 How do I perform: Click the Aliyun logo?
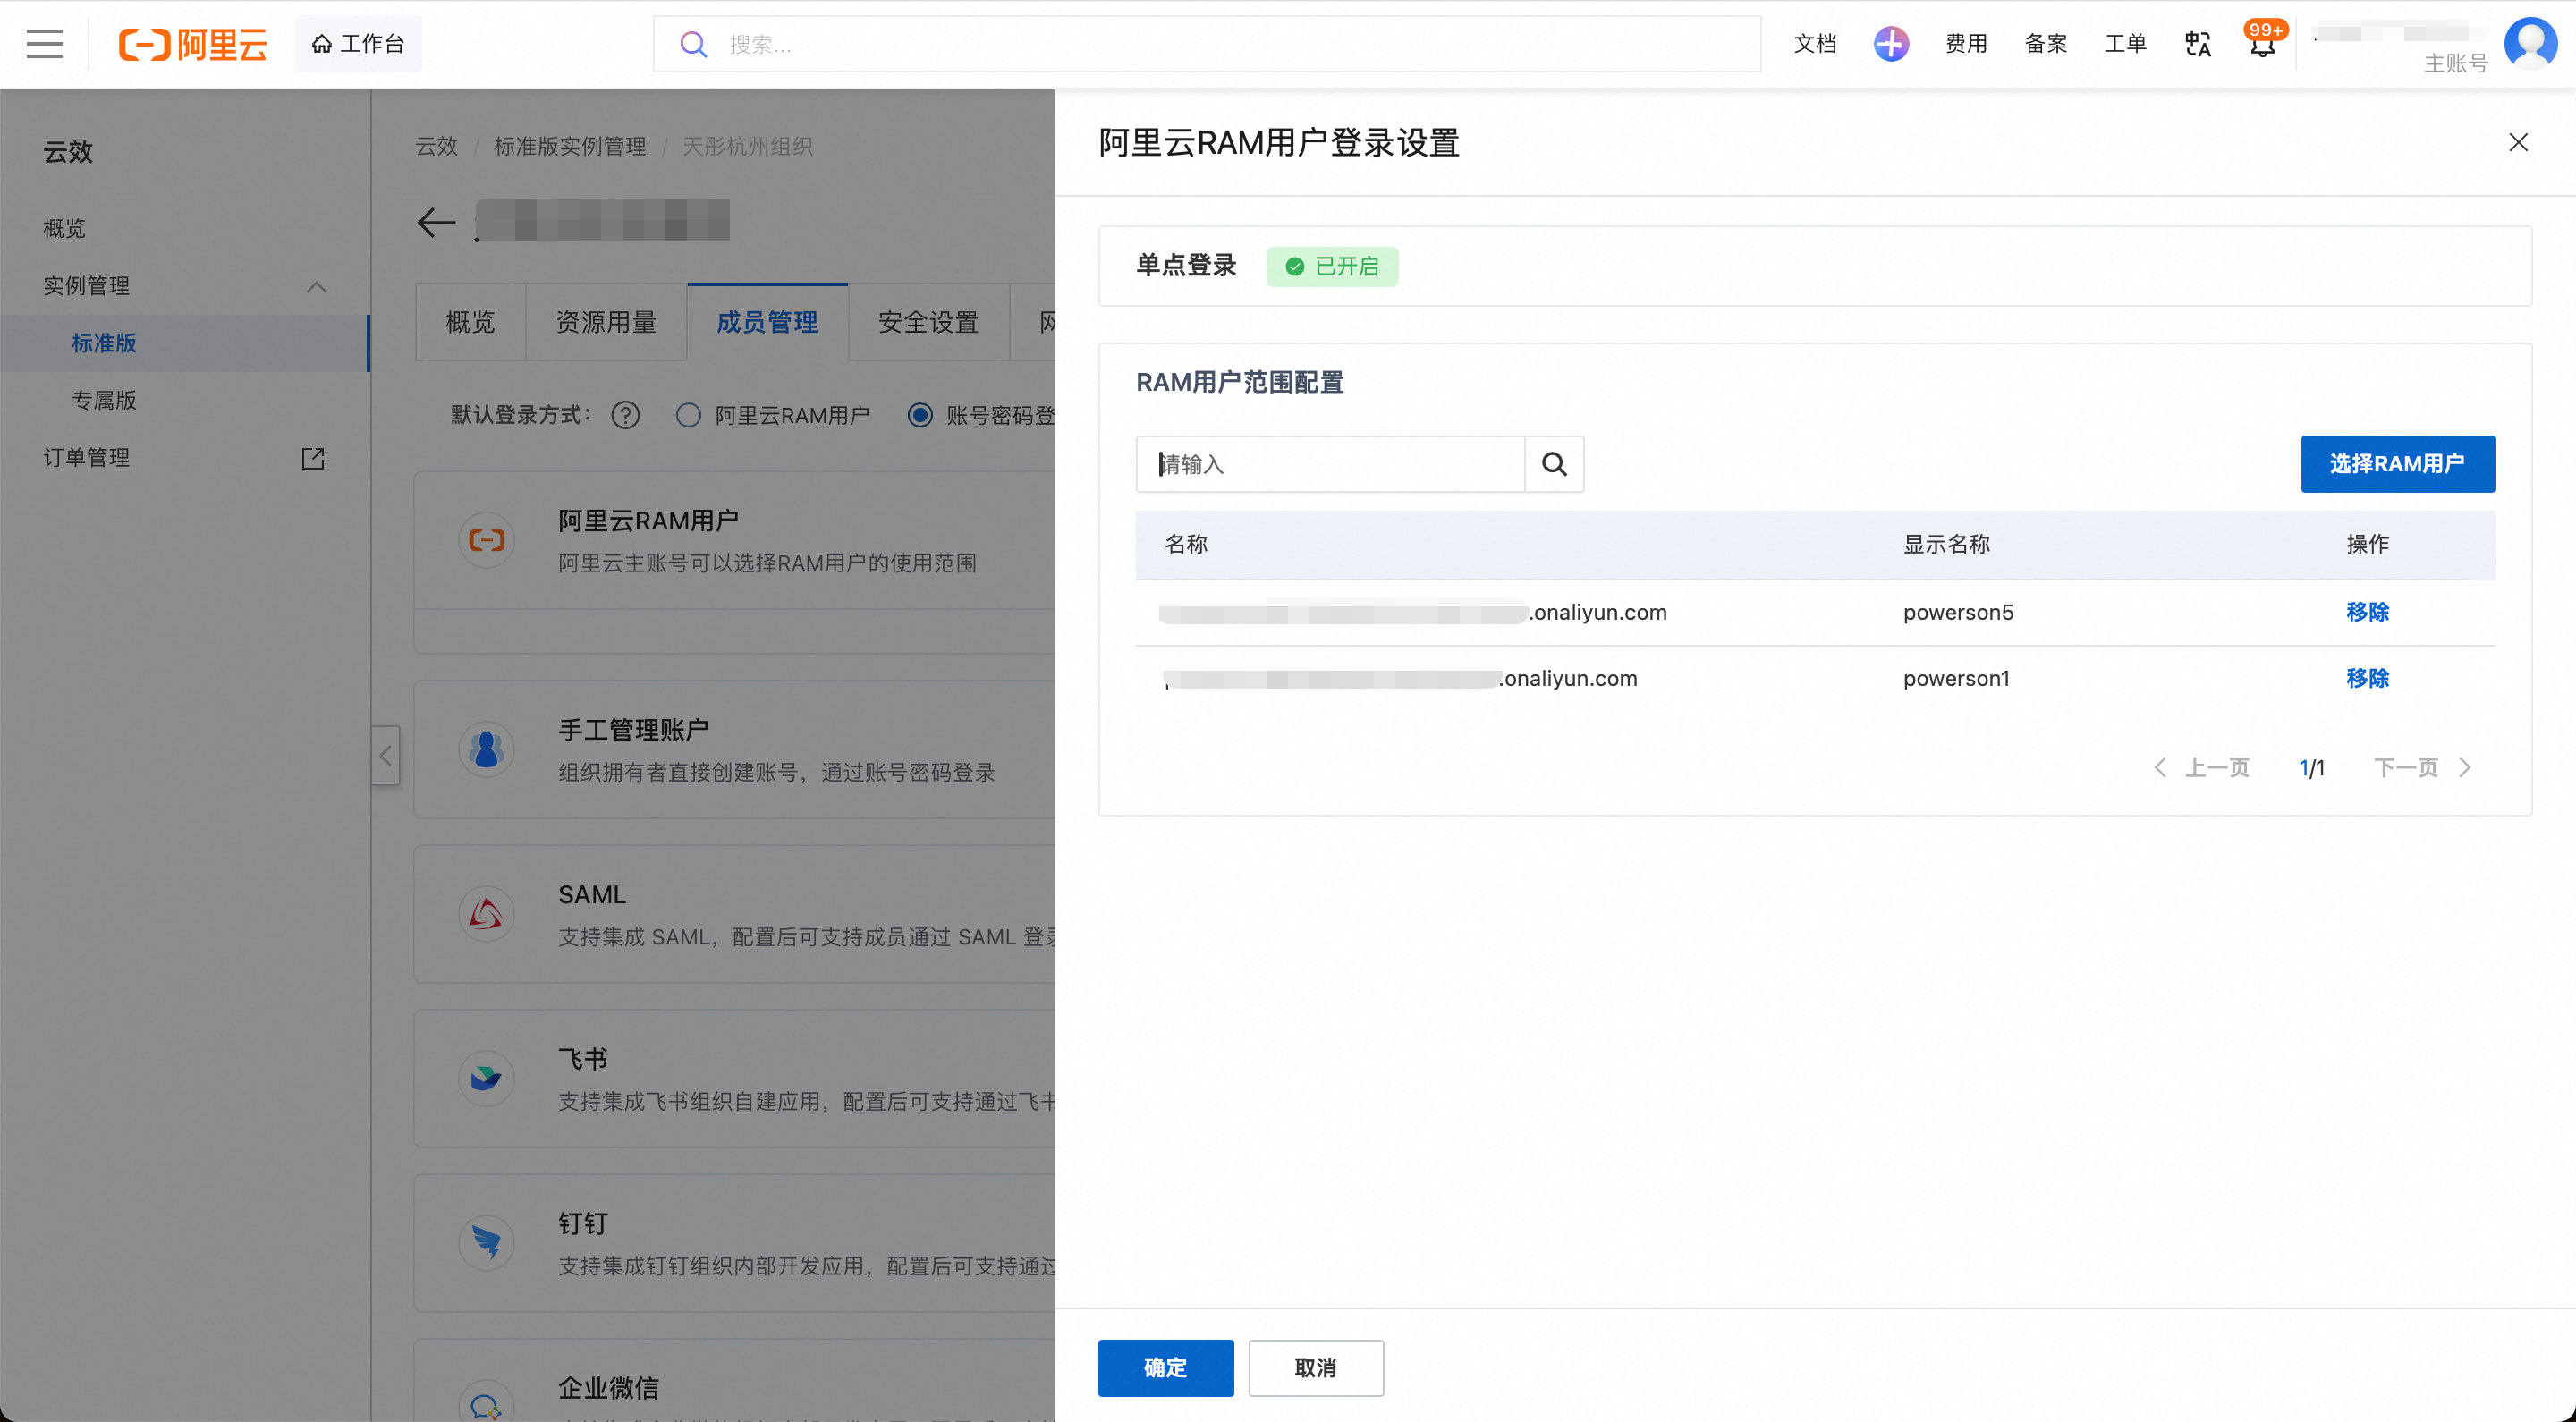pyautogui.click(x=193, y=44)
